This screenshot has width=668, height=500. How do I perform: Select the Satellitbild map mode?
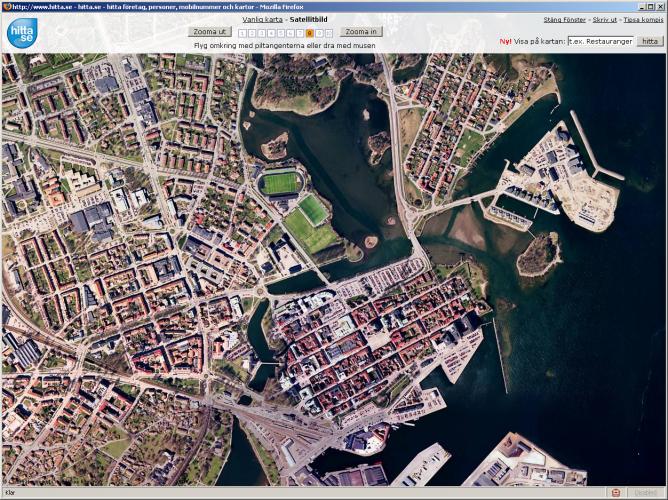(x=308, y=19)
